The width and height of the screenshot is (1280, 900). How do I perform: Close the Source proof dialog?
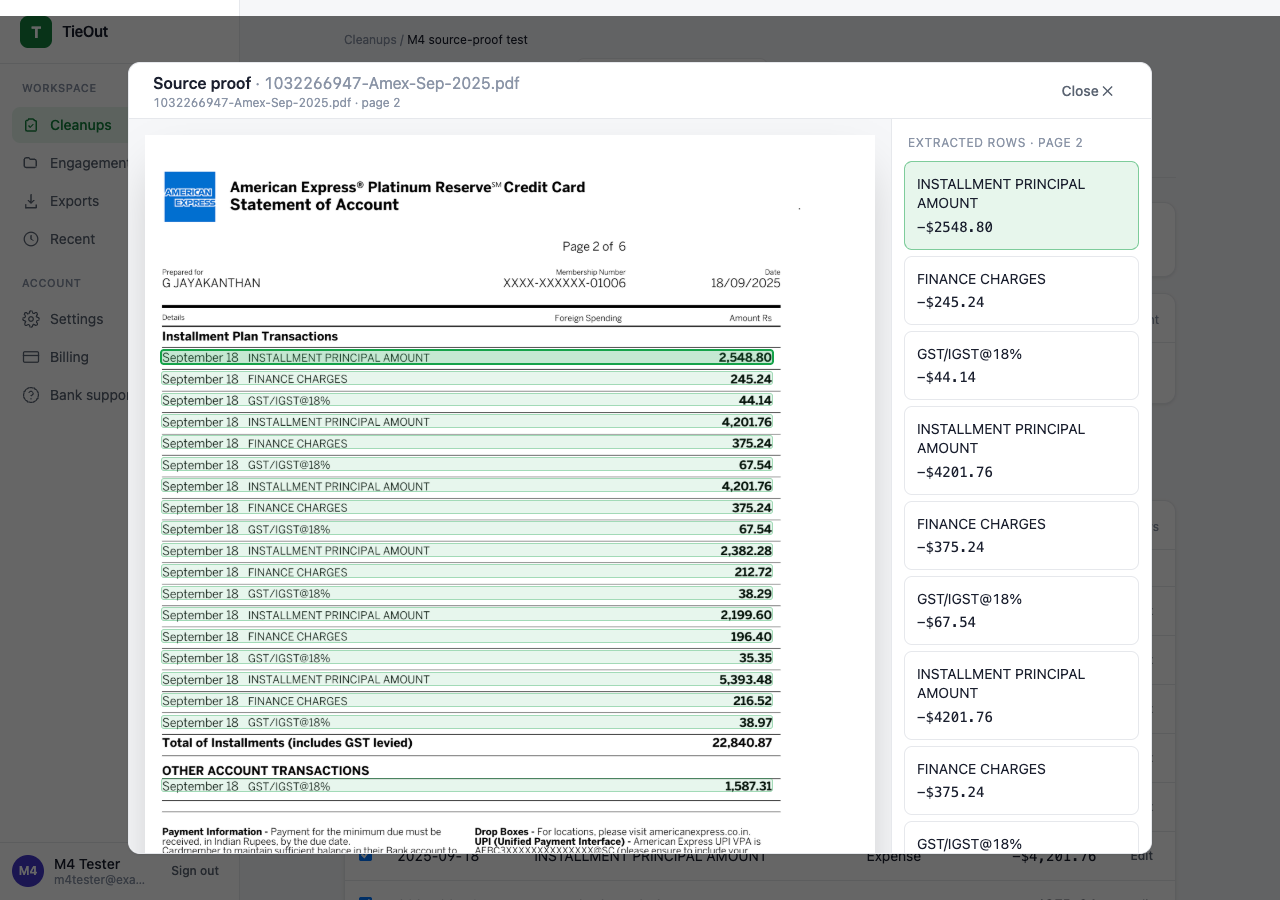tap(1087, 91)
